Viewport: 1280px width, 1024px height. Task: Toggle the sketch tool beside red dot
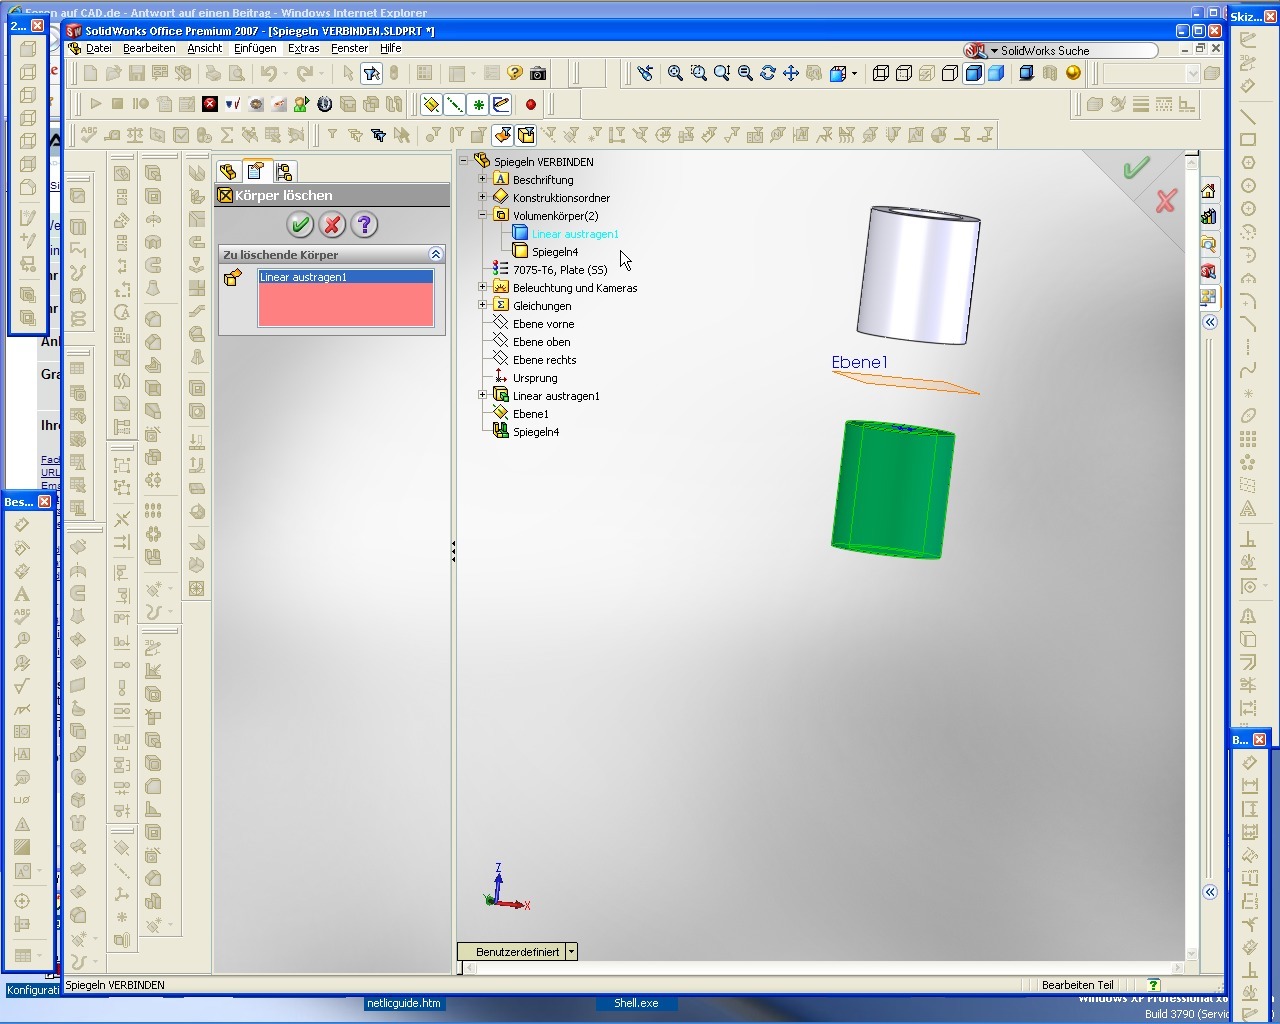(x=501, y=104)
